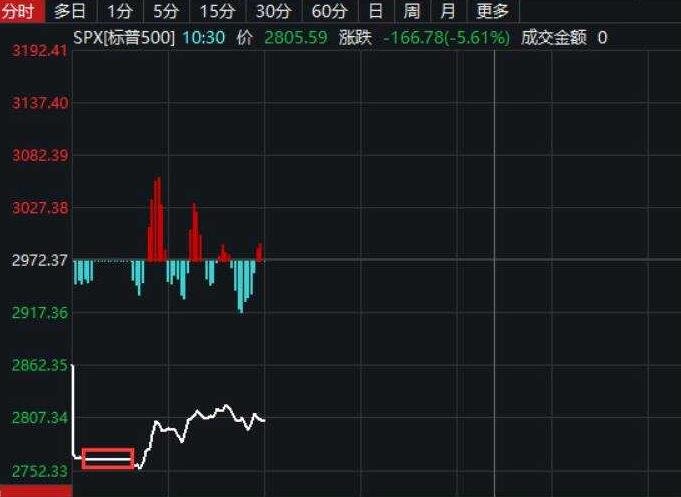Show the weekly 周 chart tab

(411, 12)
